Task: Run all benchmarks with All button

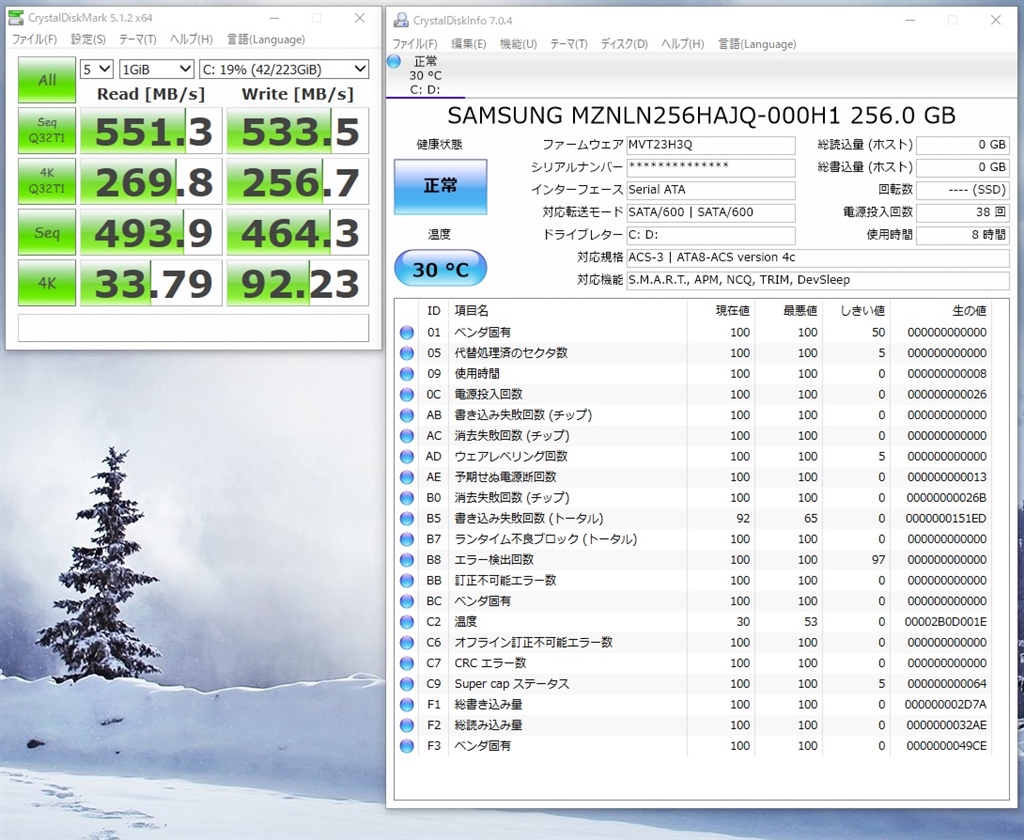Action: tap(47, 80)
